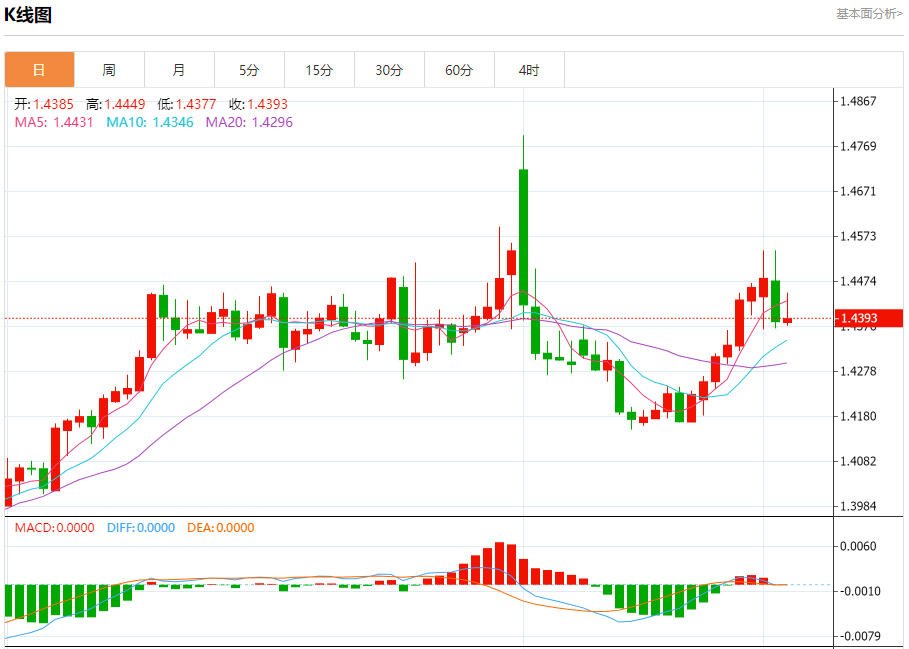
Task: Click the 1.4180 price axis label
Action: tap(858, 417)
